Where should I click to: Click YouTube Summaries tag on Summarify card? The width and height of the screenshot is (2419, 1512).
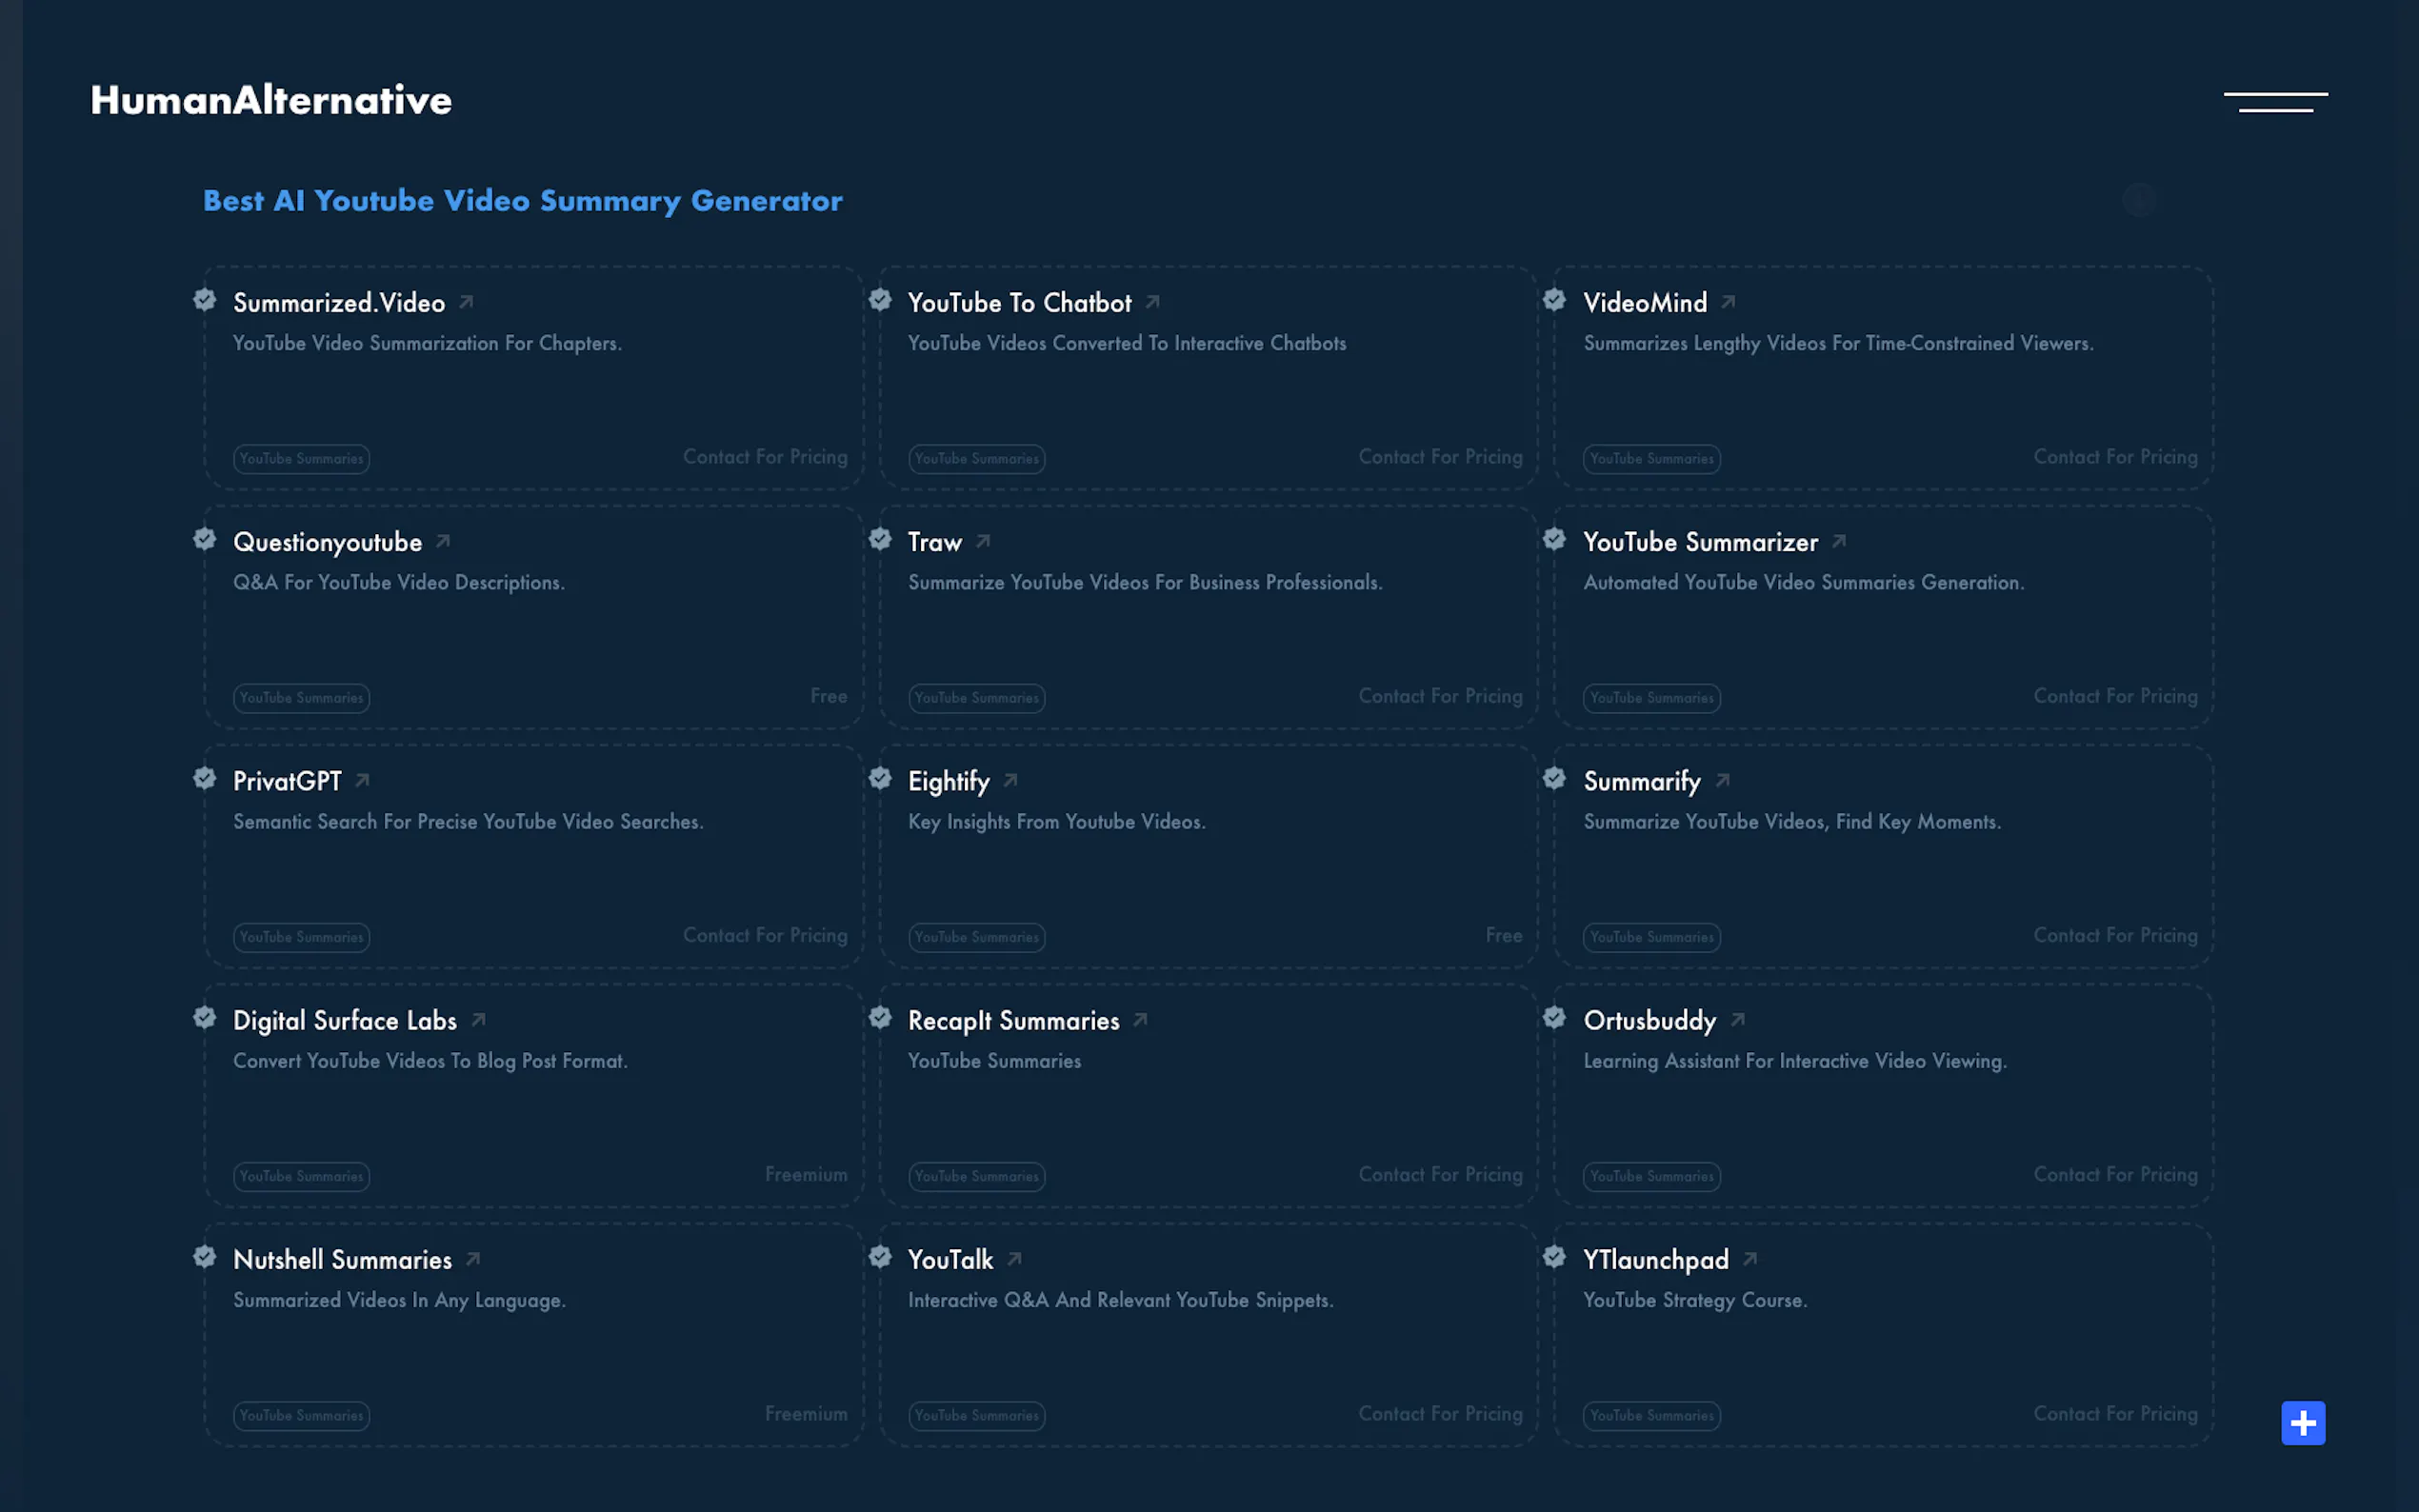coord(1651,937)
